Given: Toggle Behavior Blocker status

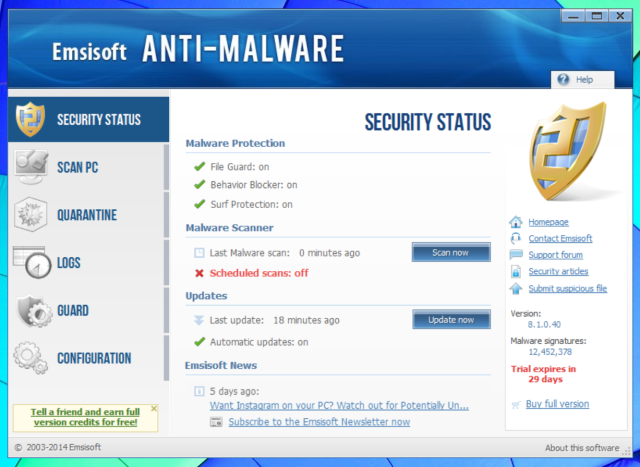Looking at the screenshot, I should [253, 185].
